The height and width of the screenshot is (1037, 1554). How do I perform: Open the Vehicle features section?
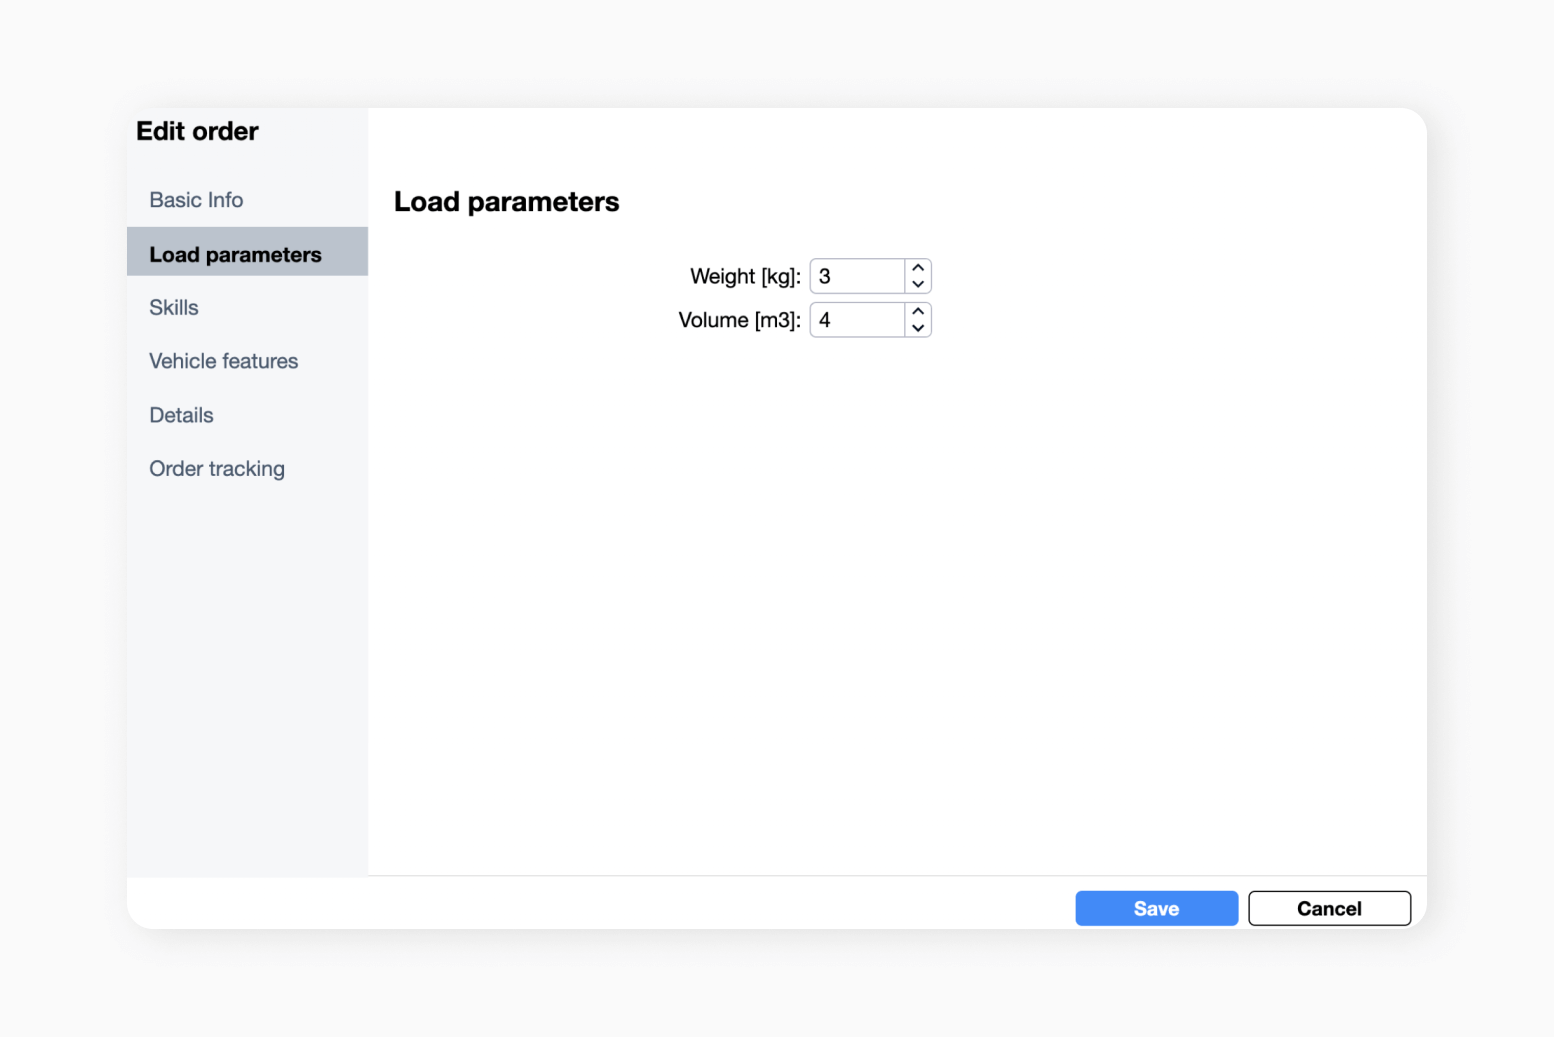coord(223,361)
